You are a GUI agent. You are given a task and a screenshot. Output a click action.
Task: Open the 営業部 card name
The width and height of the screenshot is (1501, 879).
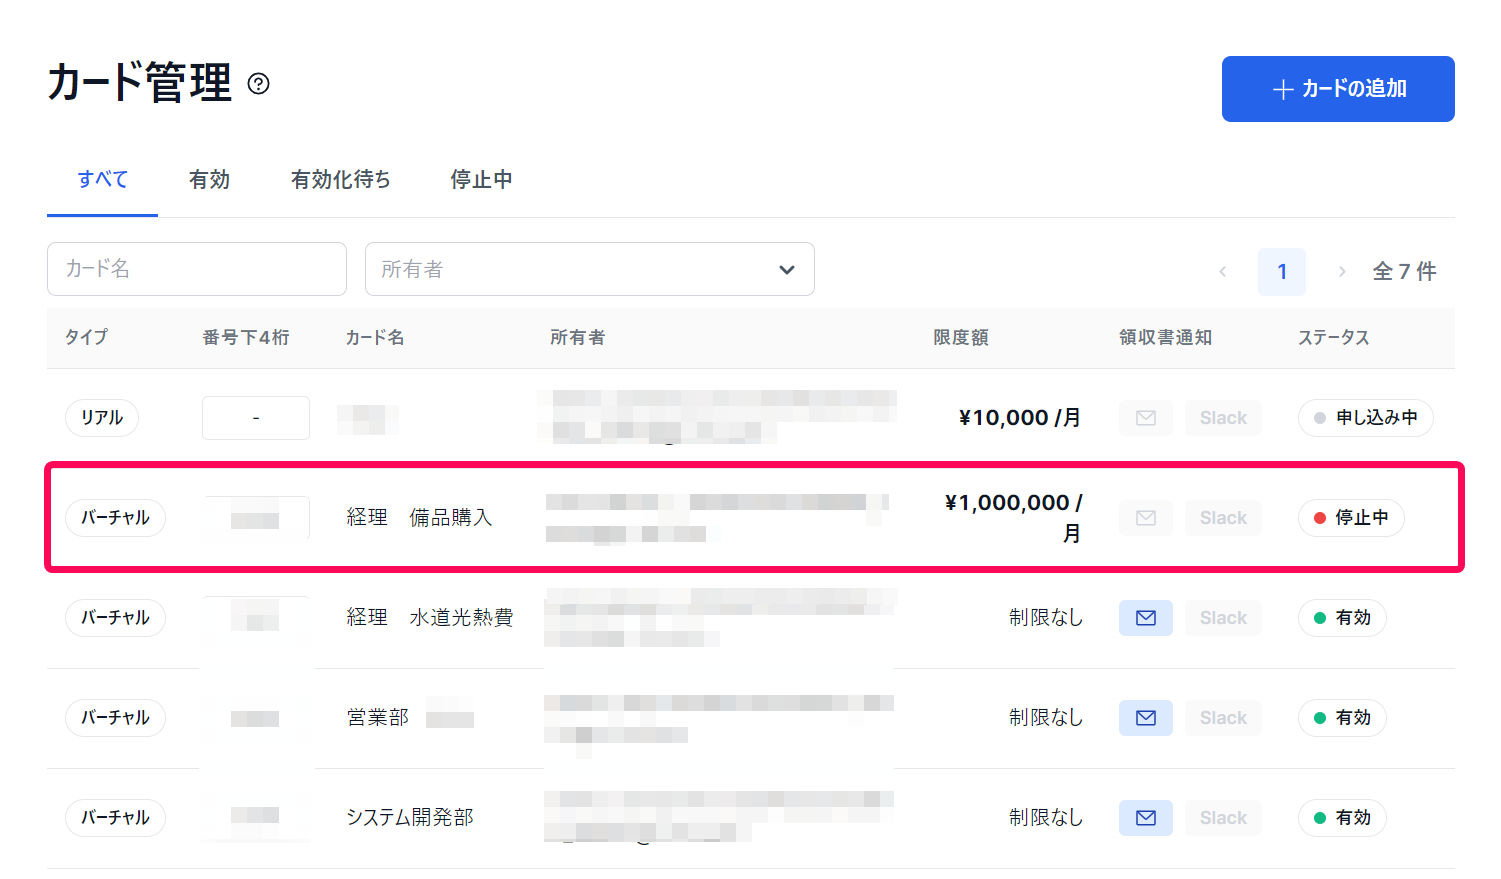coord(377,718)
